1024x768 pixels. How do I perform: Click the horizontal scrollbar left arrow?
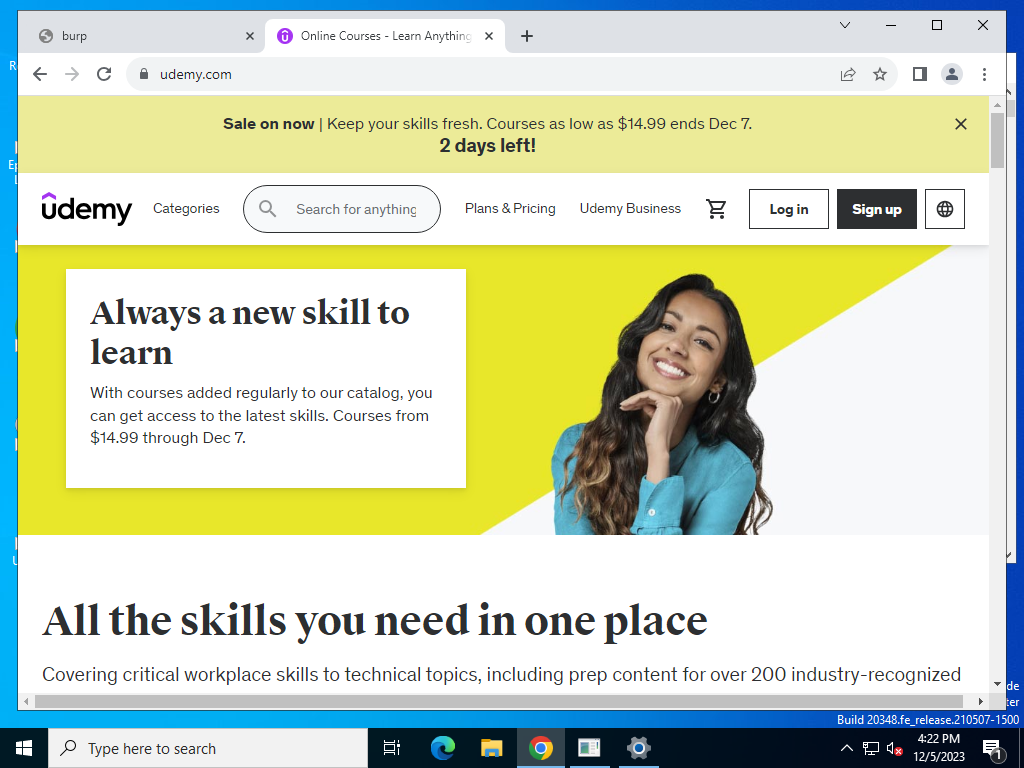click(25, 701)
